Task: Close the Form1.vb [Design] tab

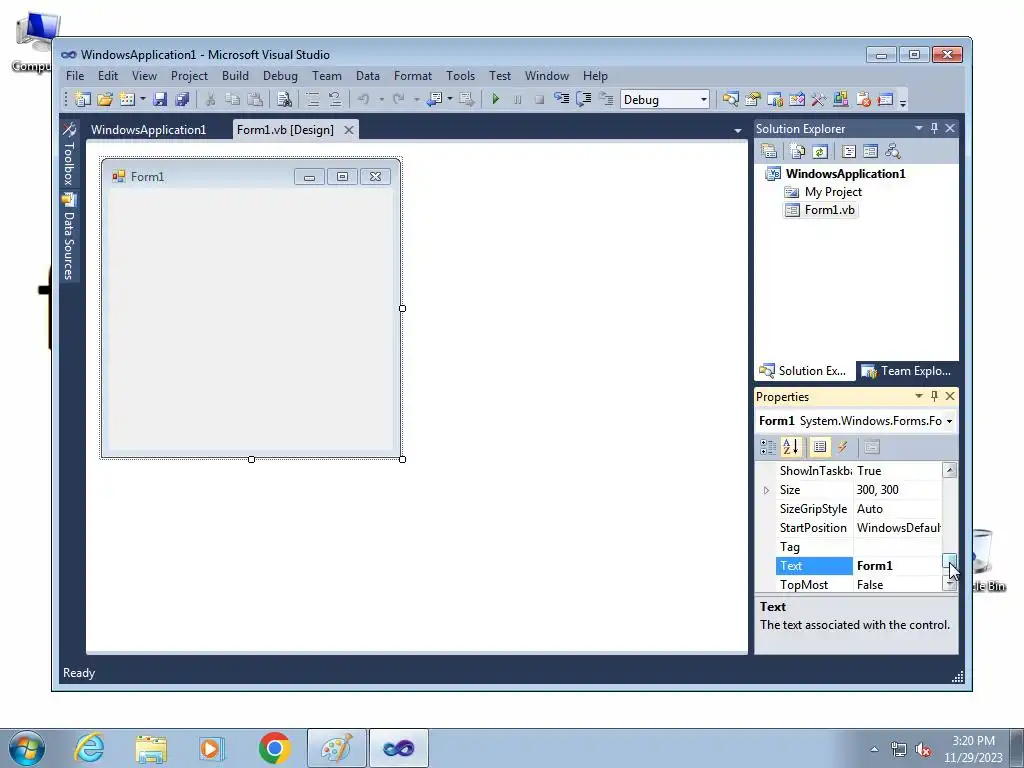Action: [x=349, y=130]
